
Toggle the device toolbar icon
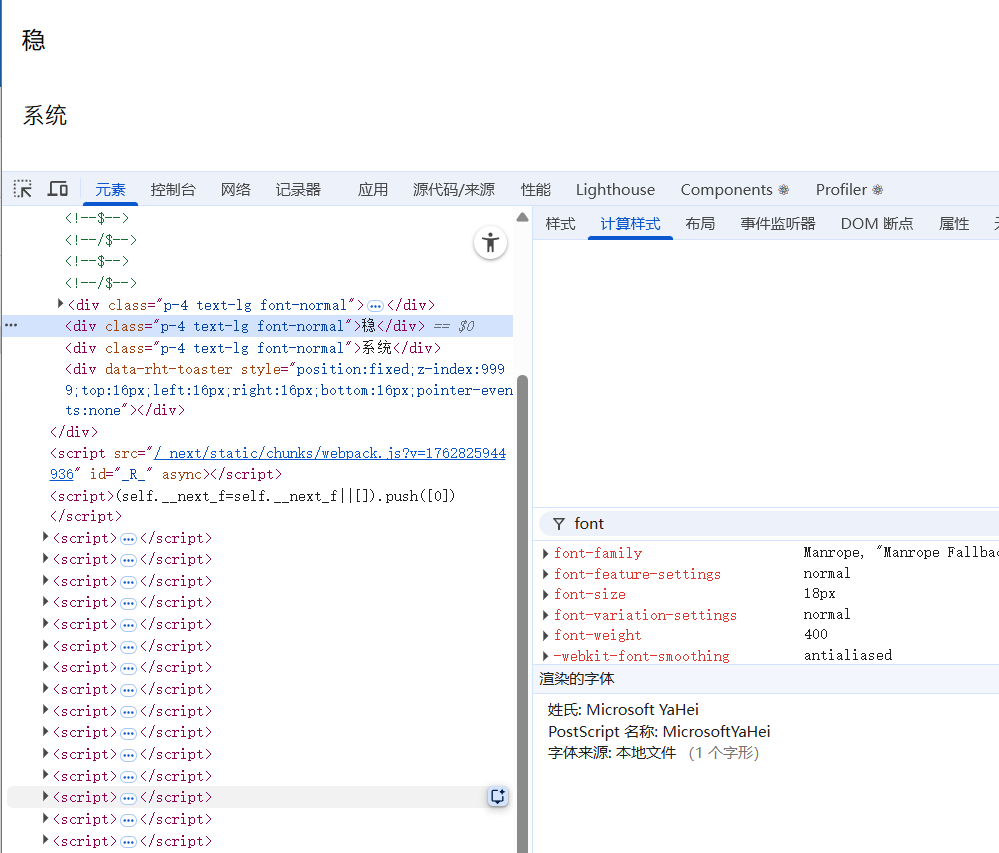[57, 189]
